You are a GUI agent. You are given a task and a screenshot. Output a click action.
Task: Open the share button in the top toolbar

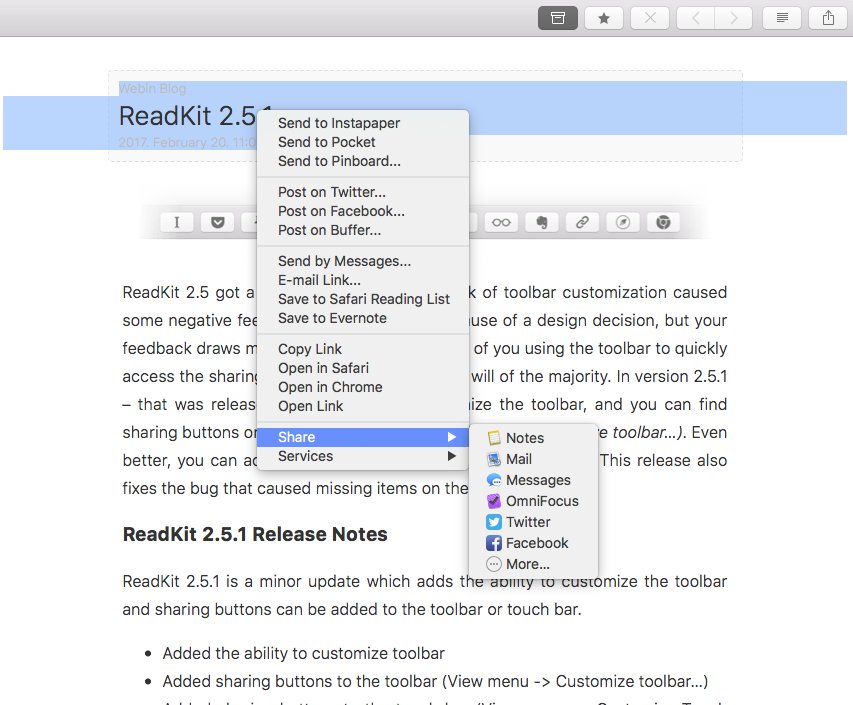coord(829,18)
